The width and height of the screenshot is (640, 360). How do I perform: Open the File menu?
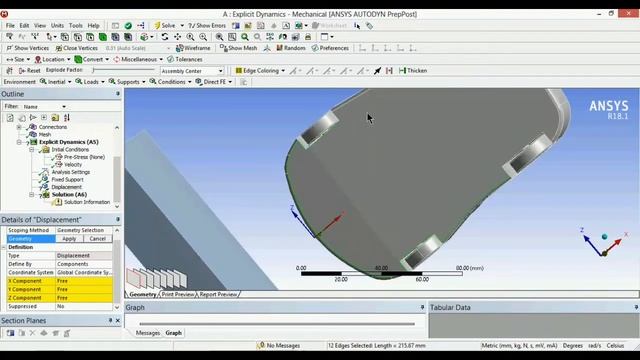(x=10, y=25)
